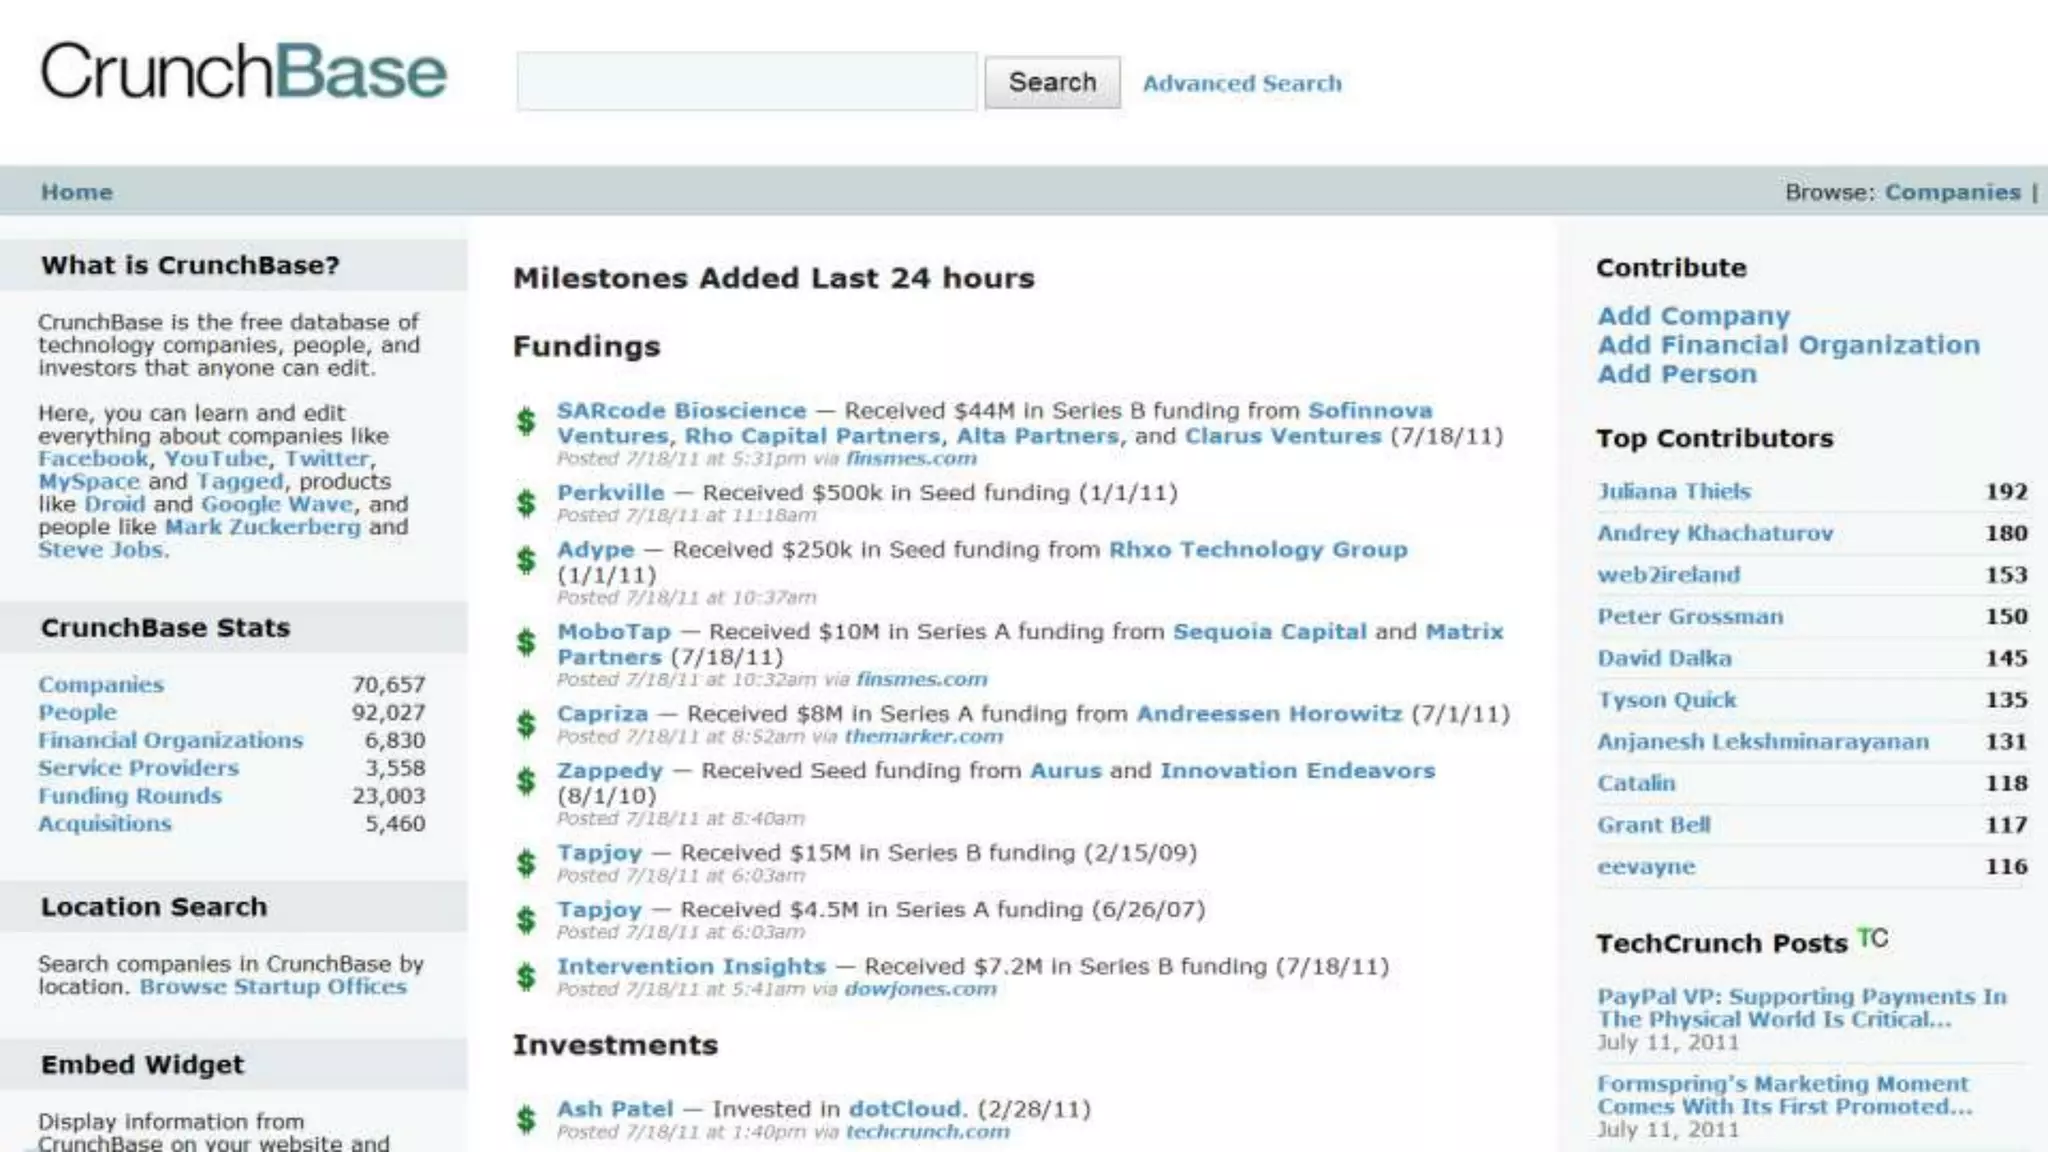
Task: Click dollar icon beside Intervention Insights
Action: [526, 977]
